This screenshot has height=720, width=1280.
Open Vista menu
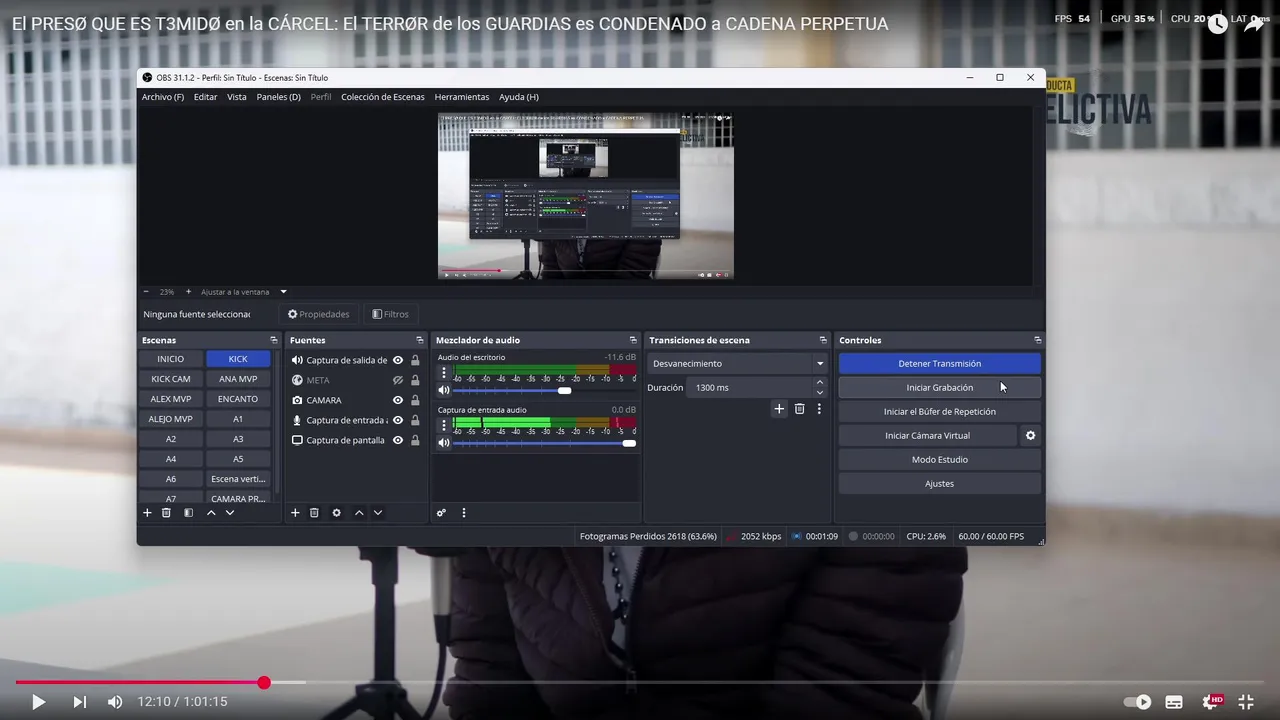(x=237, y=97)
